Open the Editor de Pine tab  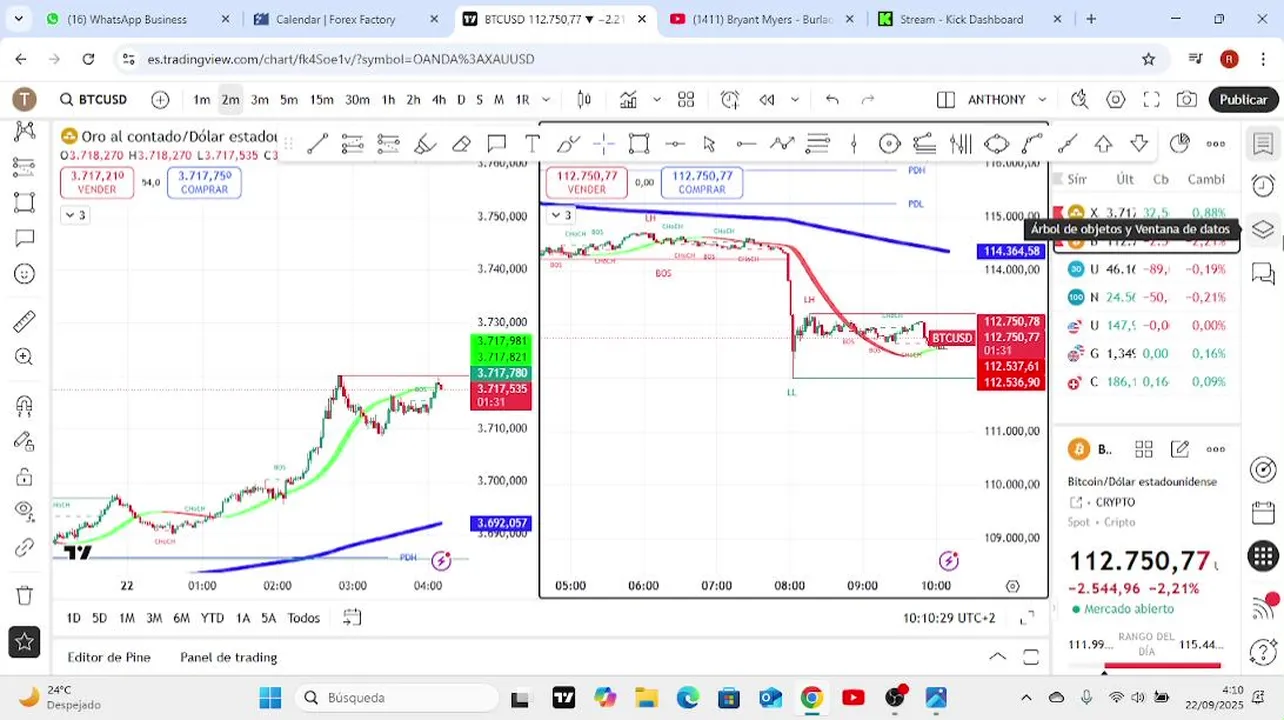pos(109,657)
